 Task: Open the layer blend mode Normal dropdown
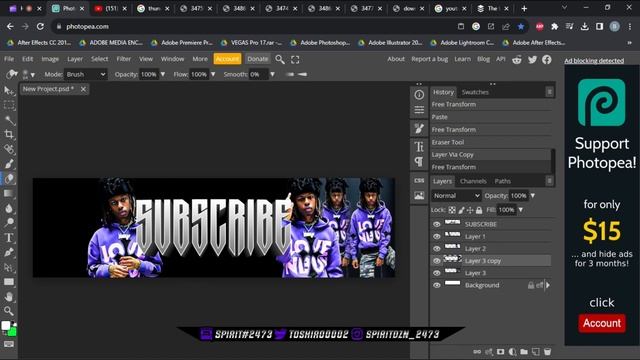pyautogui.click(x=456, y=196)
